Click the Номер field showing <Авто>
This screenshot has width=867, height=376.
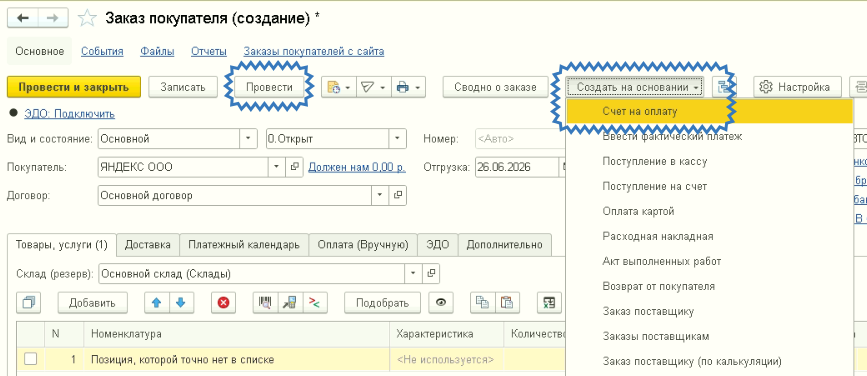(520, 138)
